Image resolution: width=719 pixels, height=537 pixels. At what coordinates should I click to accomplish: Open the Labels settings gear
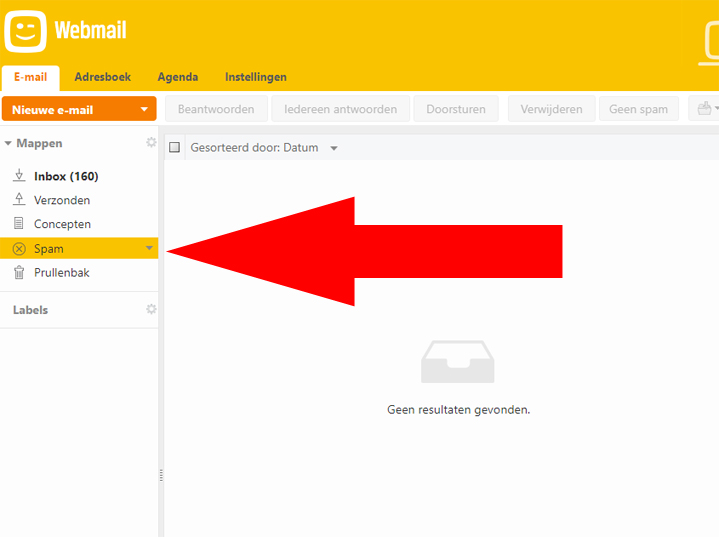(x=151, y=310)
